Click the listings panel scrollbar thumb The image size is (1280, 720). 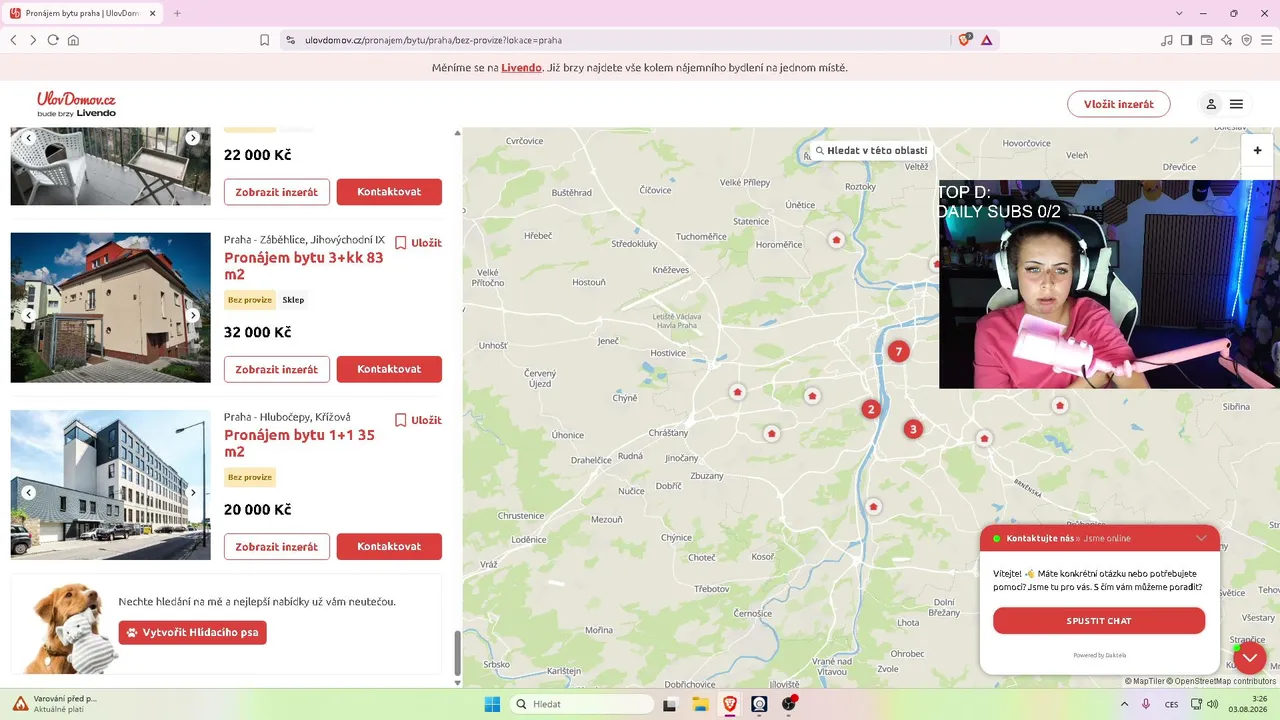458,653
